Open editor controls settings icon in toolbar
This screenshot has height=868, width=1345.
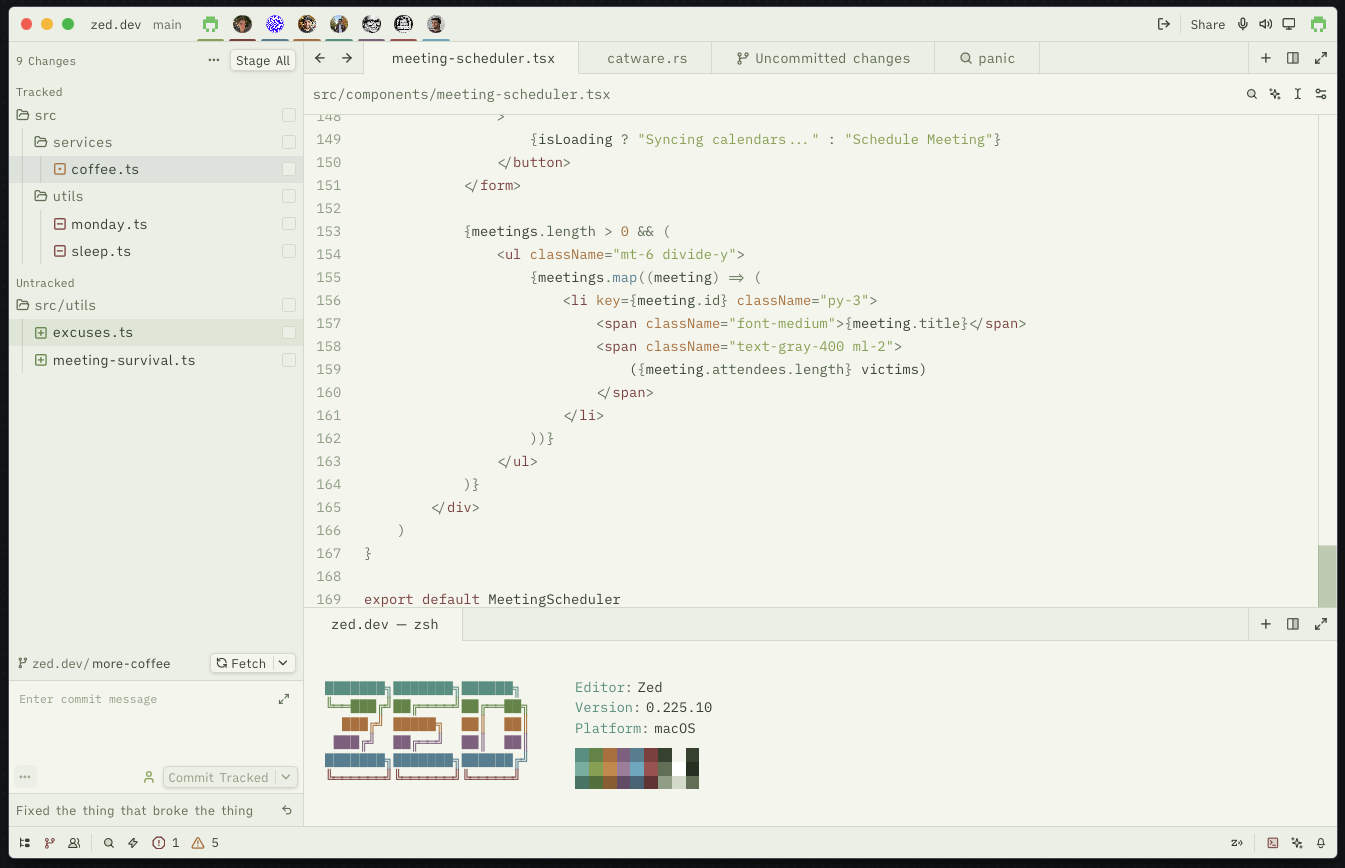pos(1321,94)
